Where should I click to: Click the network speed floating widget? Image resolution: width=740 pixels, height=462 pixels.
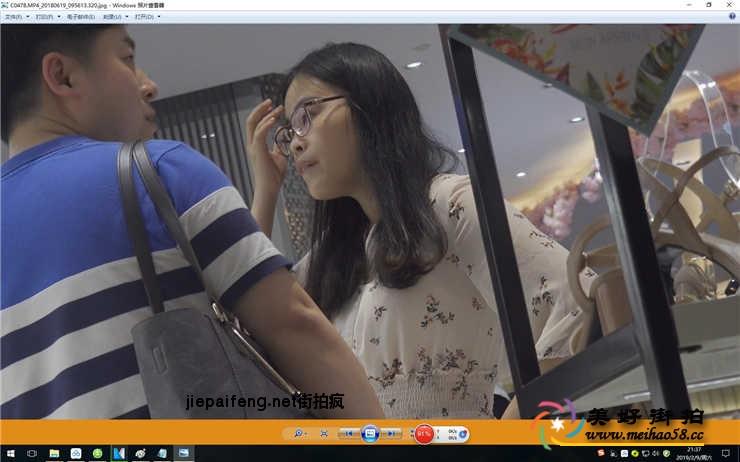[455, 434]
